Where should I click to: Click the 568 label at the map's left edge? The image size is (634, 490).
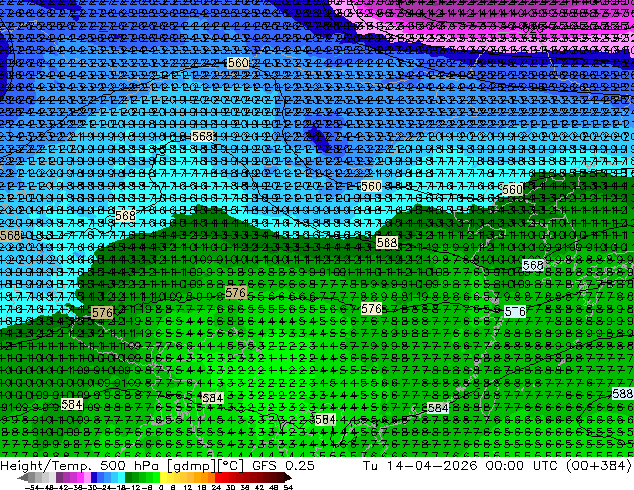point(10,235)
